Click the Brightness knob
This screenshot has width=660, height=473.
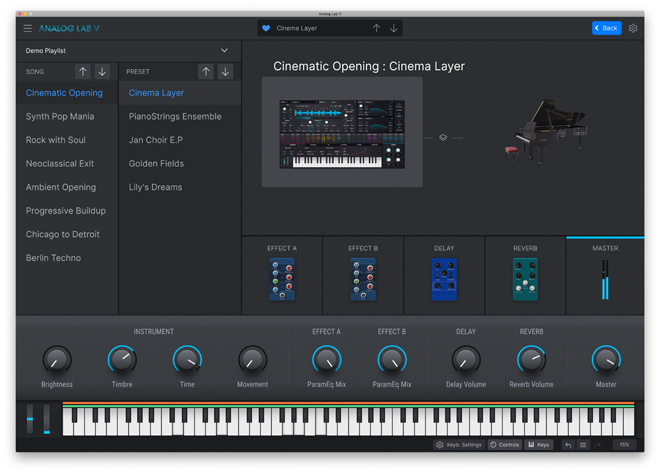coord(57,360)
